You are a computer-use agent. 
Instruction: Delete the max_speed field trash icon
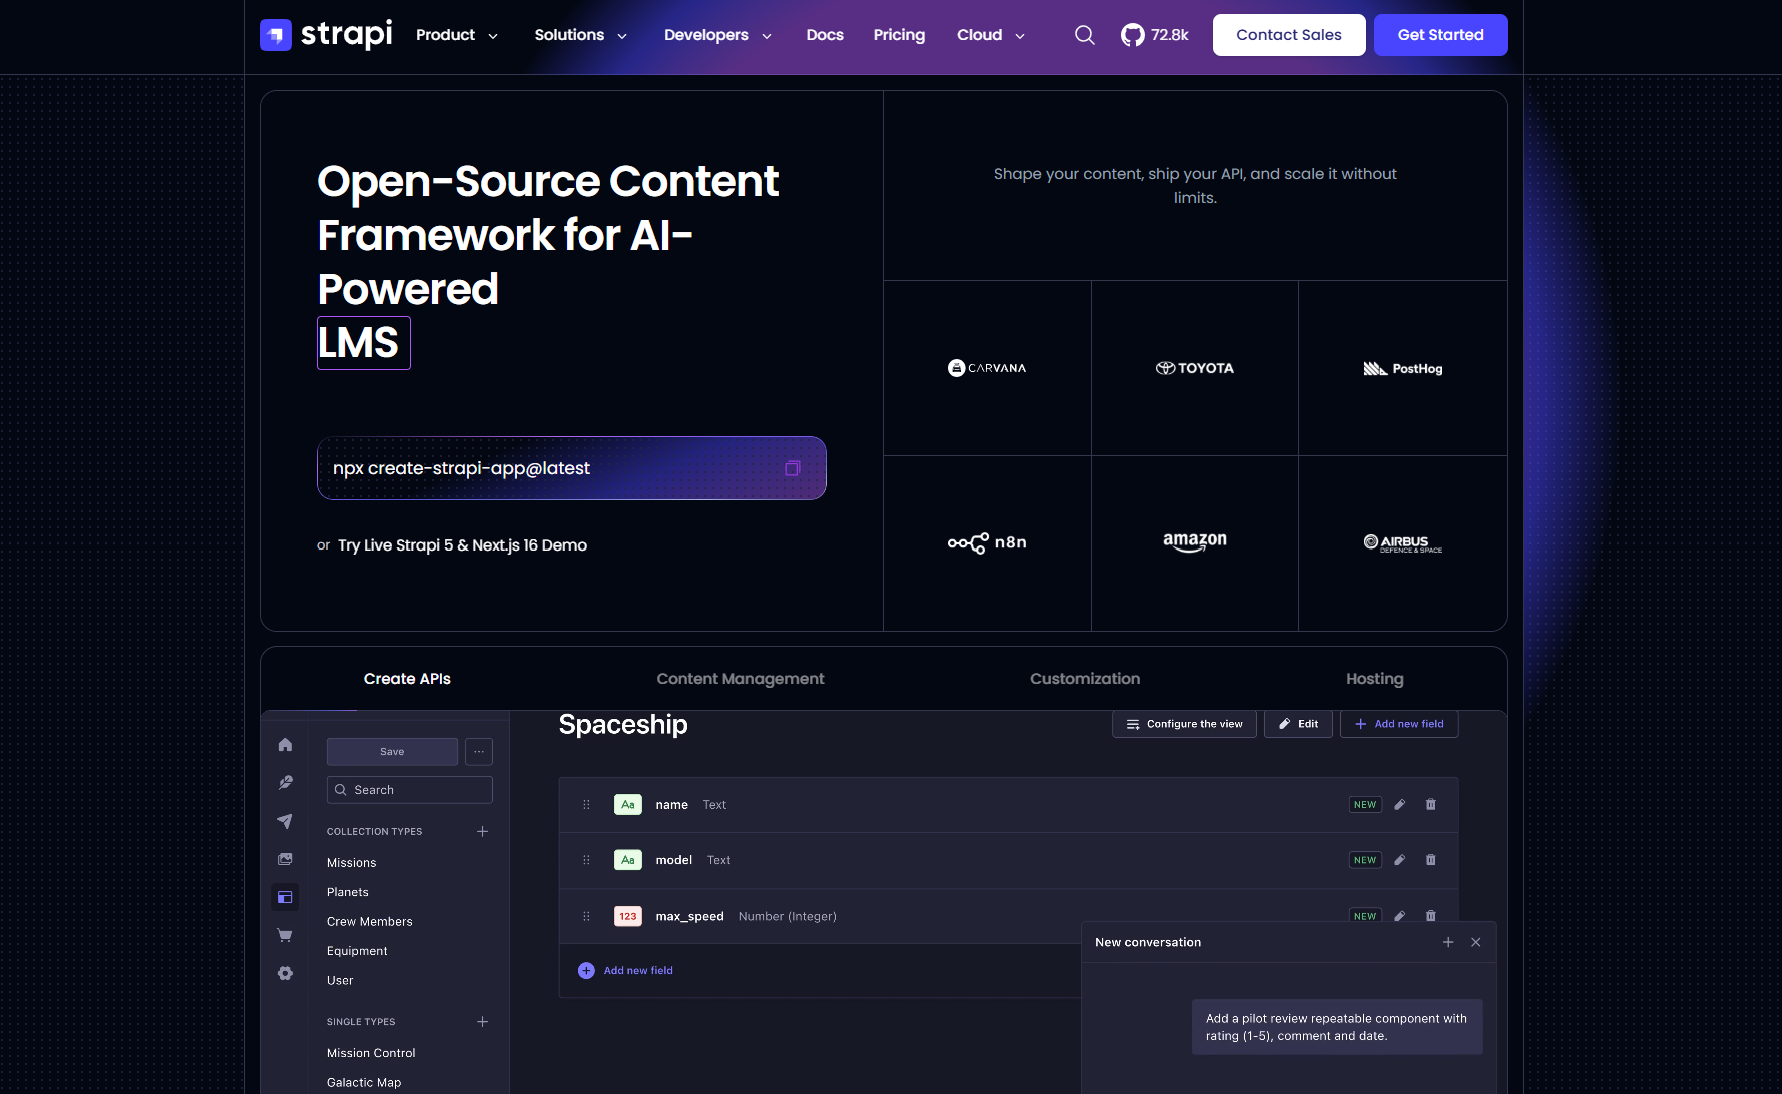1431,915
